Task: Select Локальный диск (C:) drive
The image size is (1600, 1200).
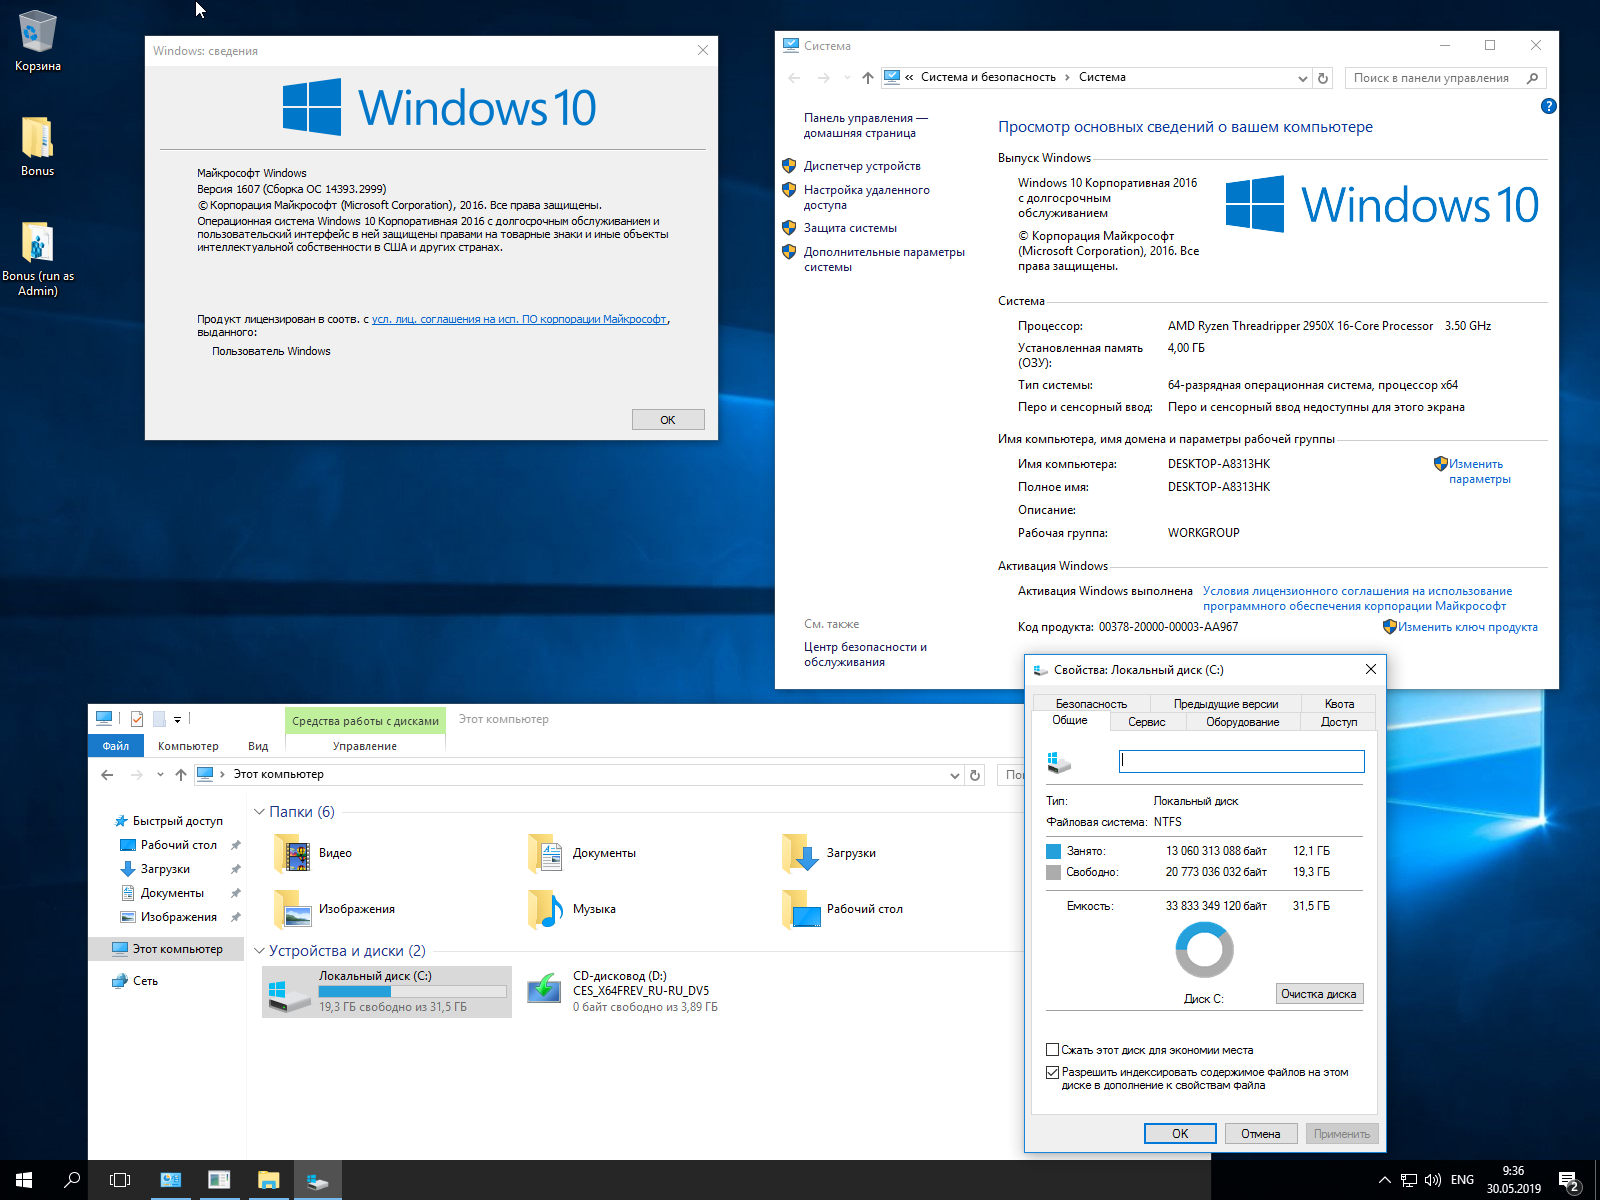Action: 387,991
